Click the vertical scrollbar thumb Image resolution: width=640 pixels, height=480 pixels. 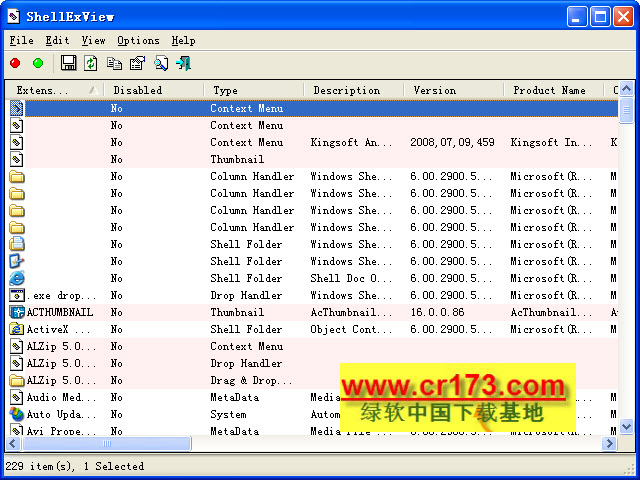[x=627, y=110]
